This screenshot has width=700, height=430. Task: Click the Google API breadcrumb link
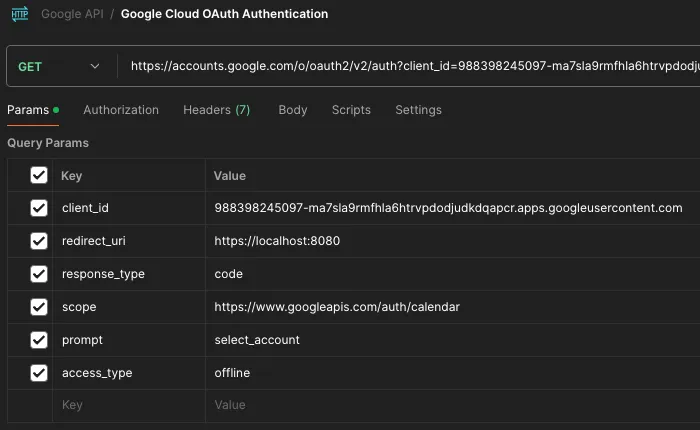(x=72, y=14)
